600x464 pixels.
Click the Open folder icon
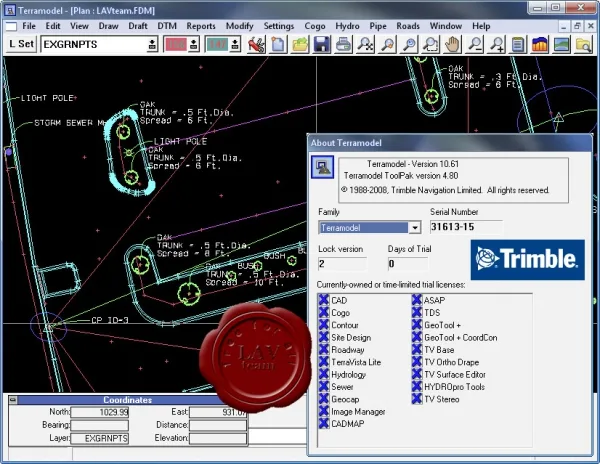click(x=300, y=44)
